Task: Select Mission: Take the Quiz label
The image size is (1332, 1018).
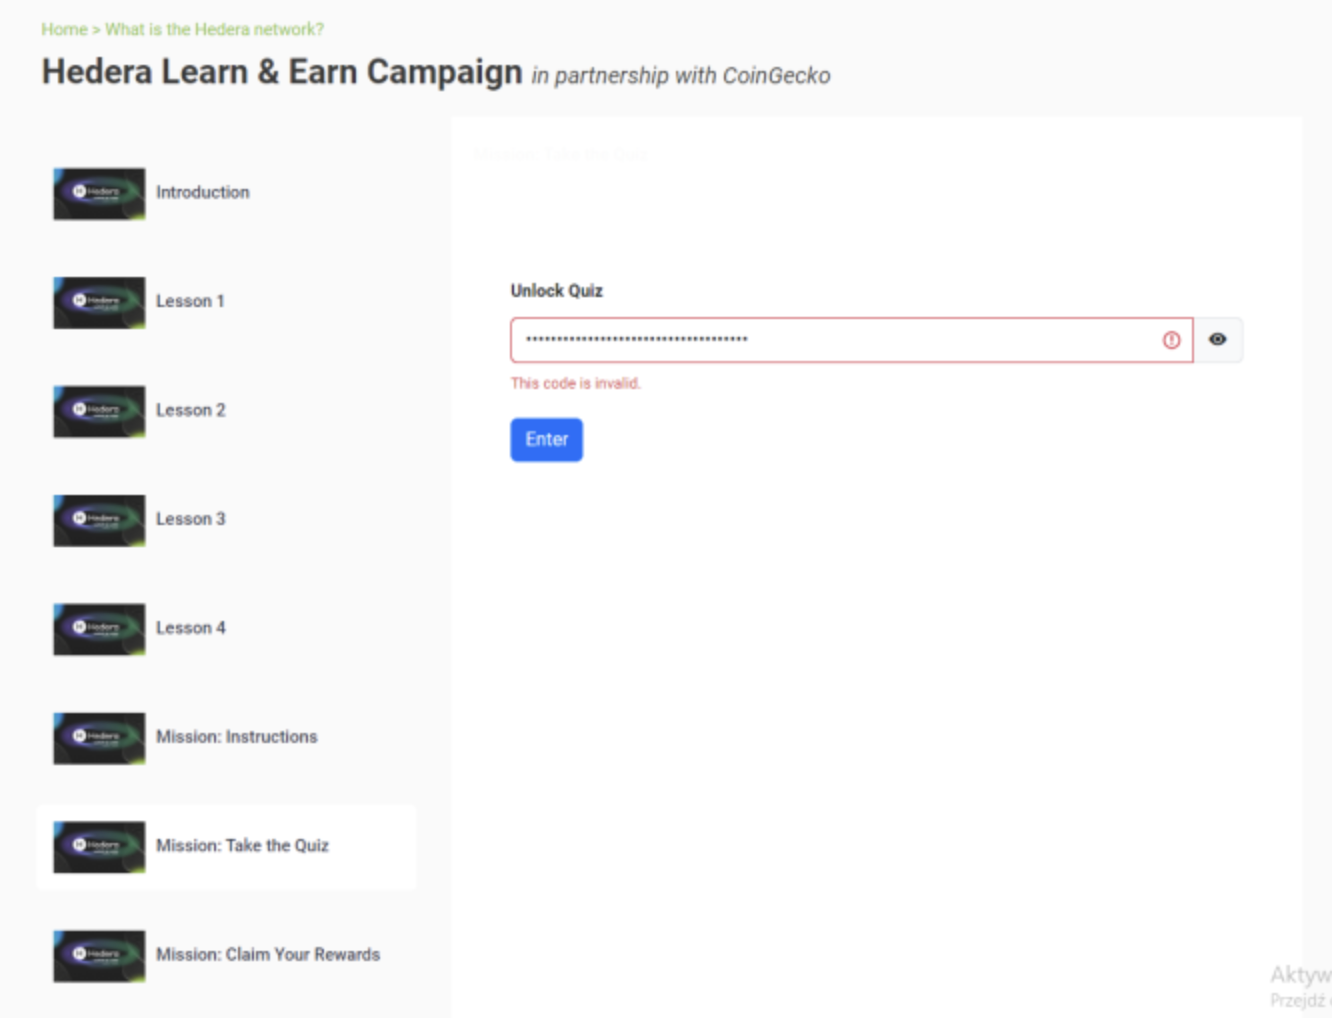Action: pyautogui.click(x=242, y=846)
